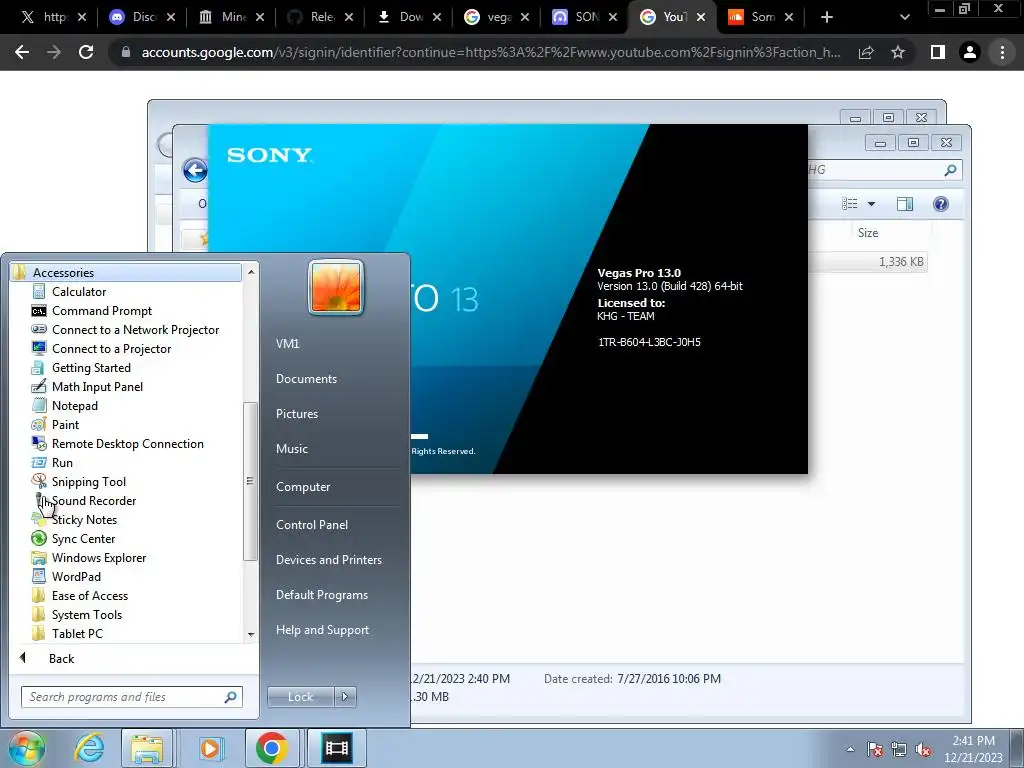Open the shutdown options arrow beside Lock
Image resolution: width=1024 pixels, height=768 pixels.
(345, 697)
